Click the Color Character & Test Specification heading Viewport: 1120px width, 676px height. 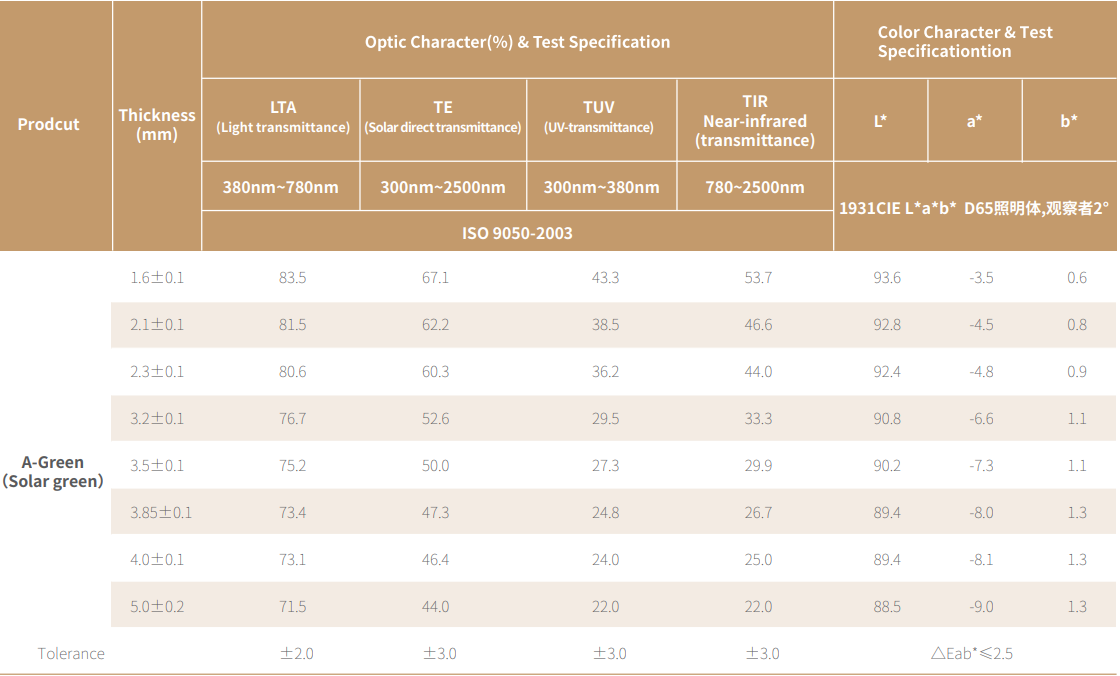pyautogui.click(x=965, y=42)
